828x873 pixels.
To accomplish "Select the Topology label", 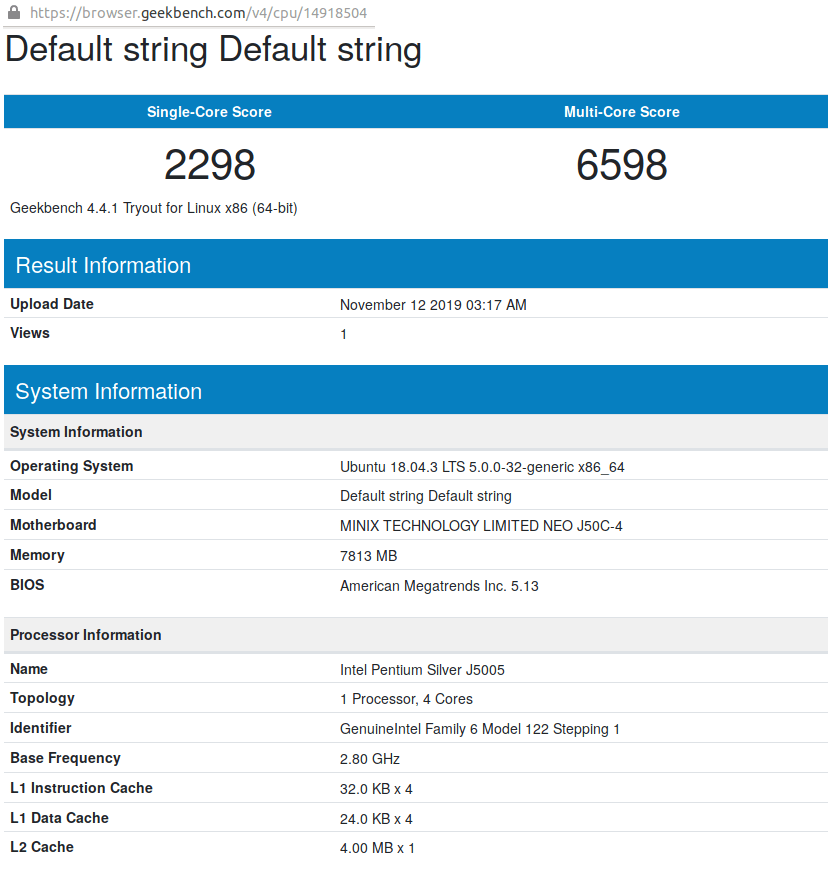I will (42, 699).
